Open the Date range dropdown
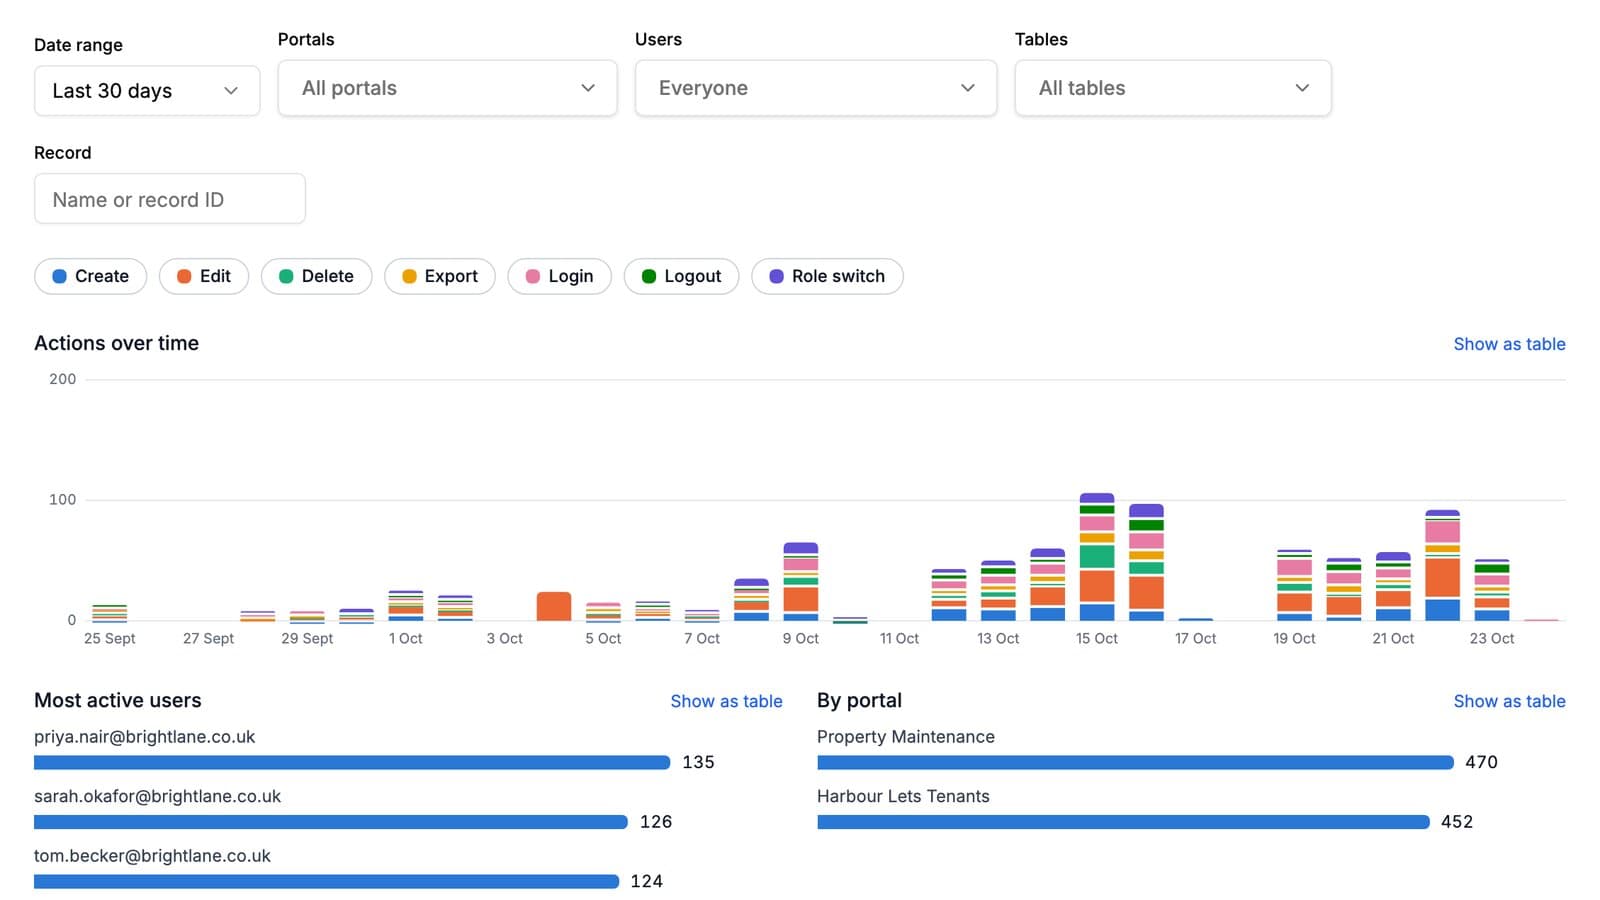The height and width of the screenshot is (900, 1600). (x=147, y=91)
